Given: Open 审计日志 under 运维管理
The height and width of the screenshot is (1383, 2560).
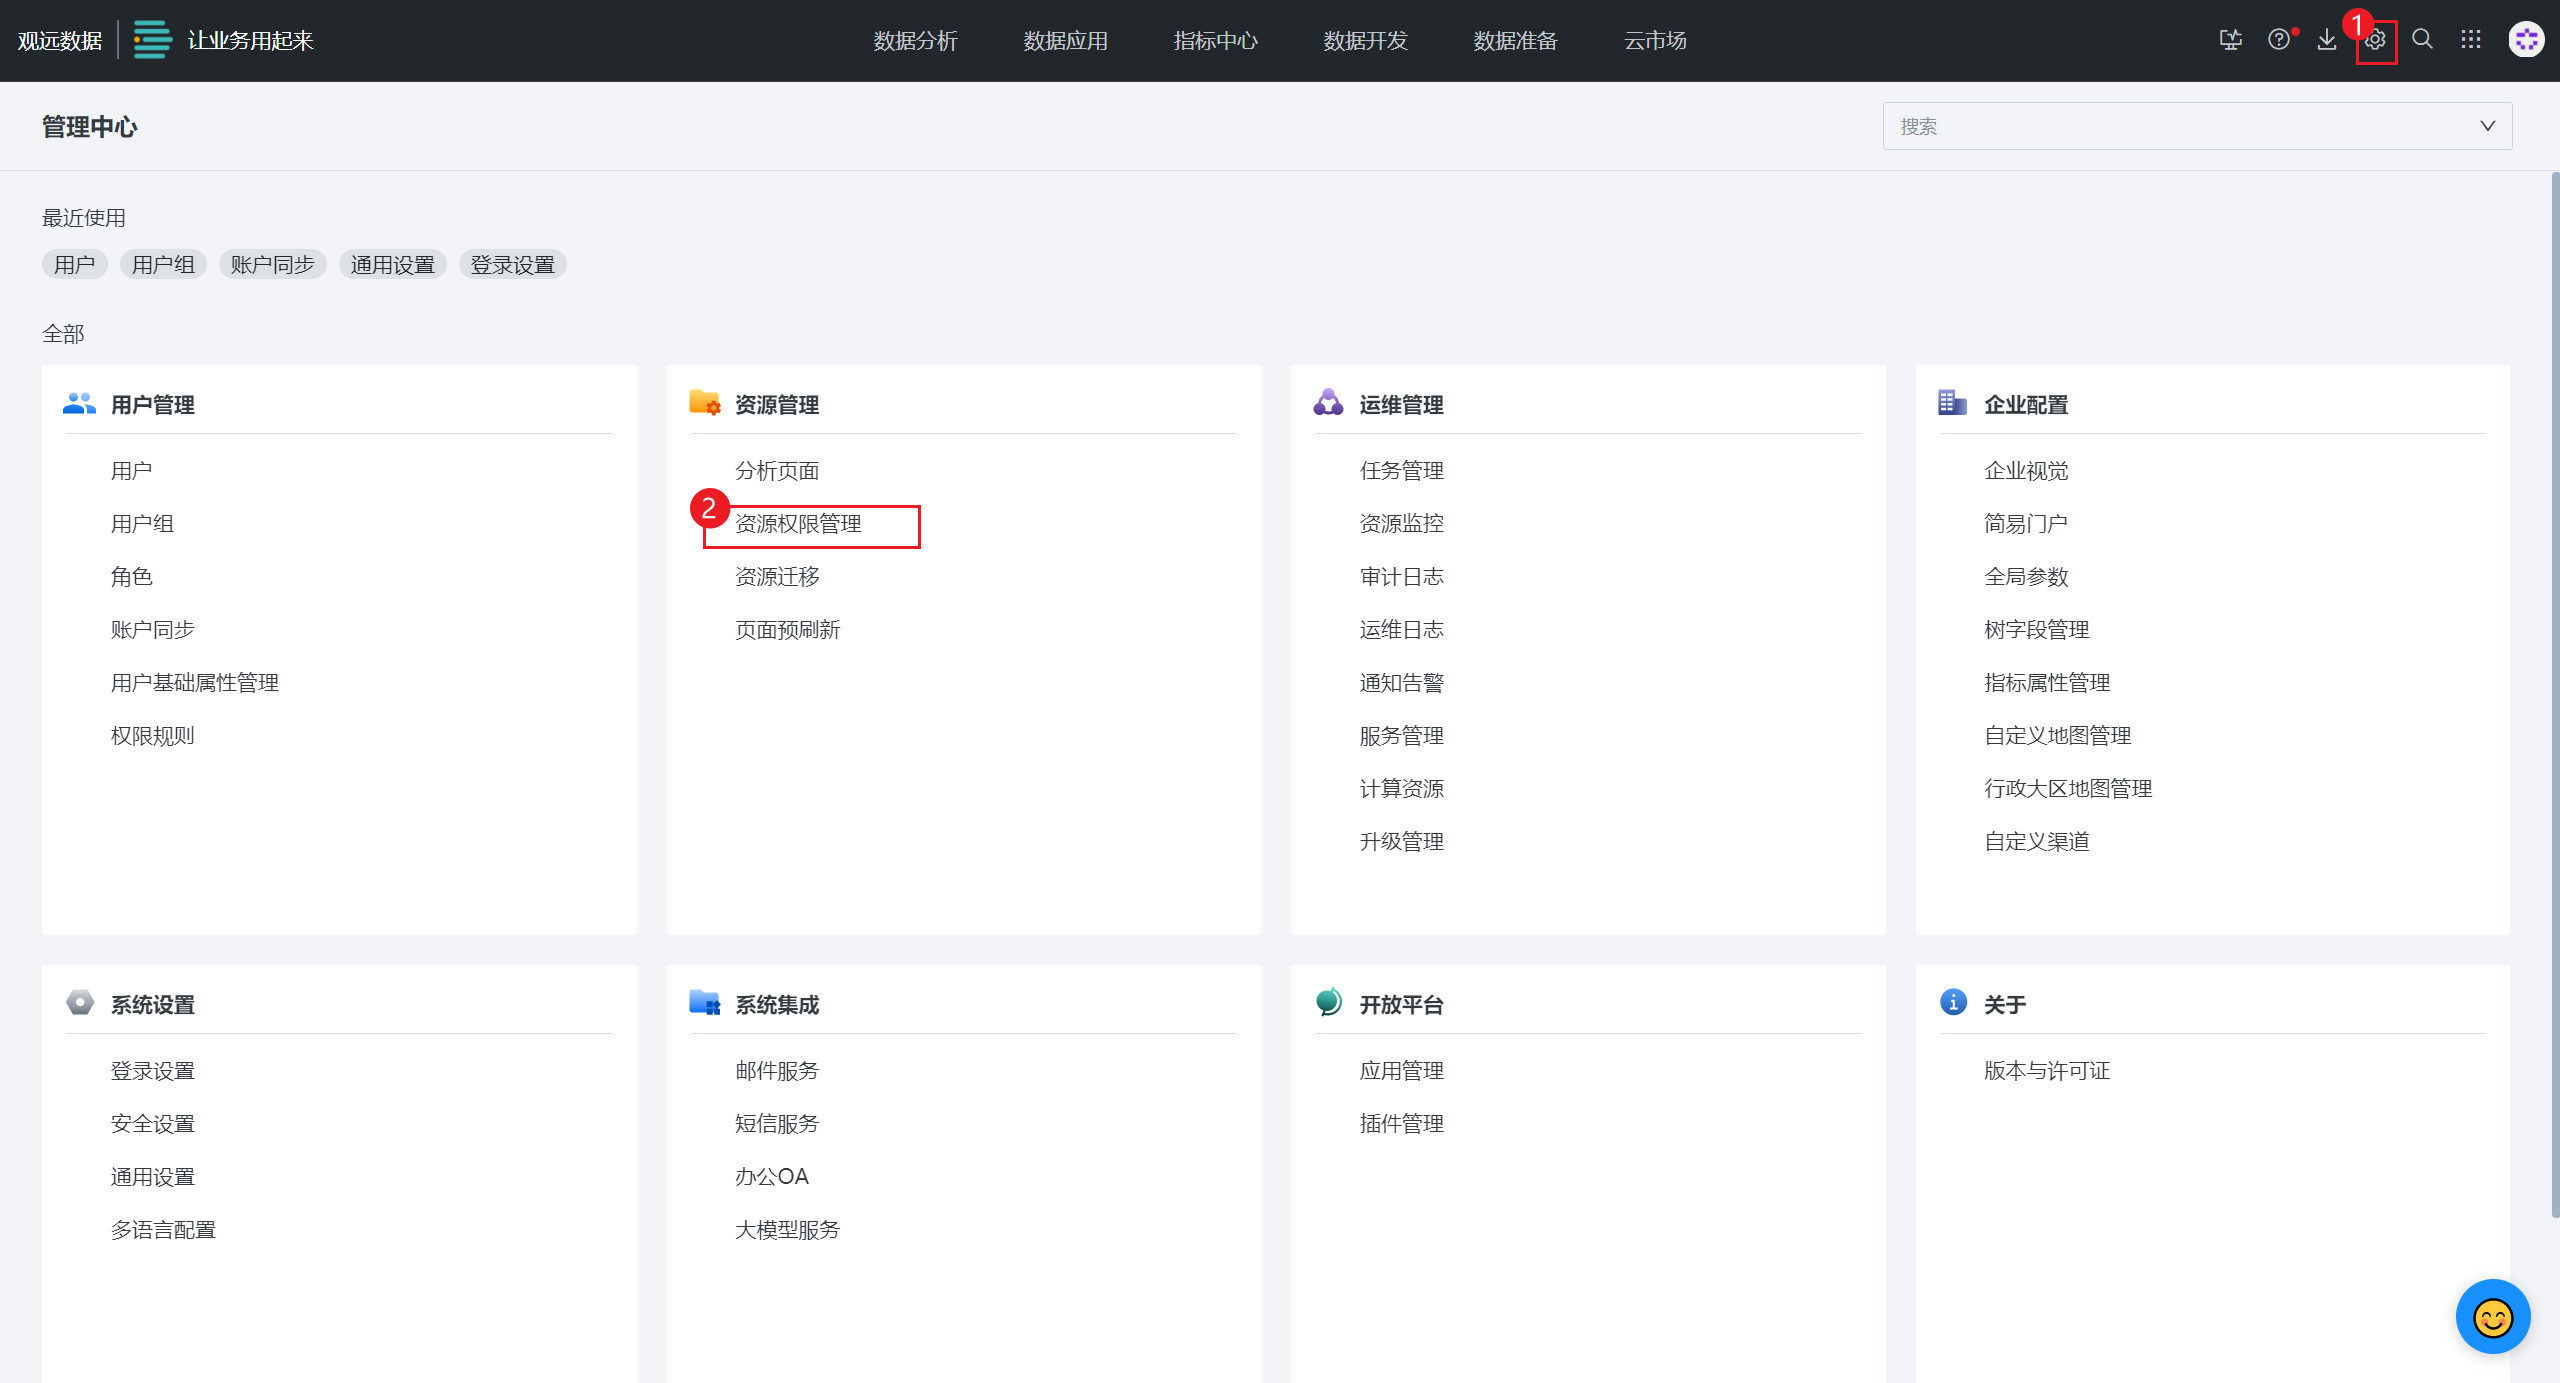Looking at the screenshot, I should [x=1401, y=577].
